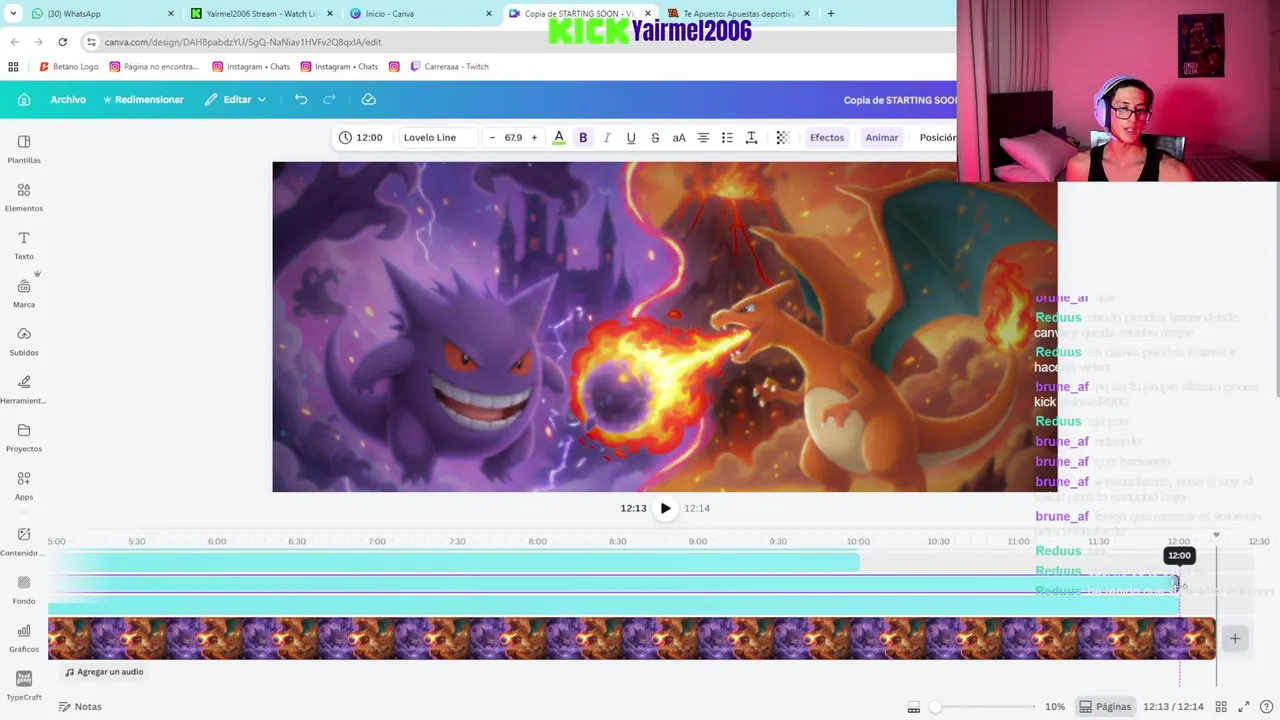
Task: Redo the last undone action
Action: click(x=329, y=99)
